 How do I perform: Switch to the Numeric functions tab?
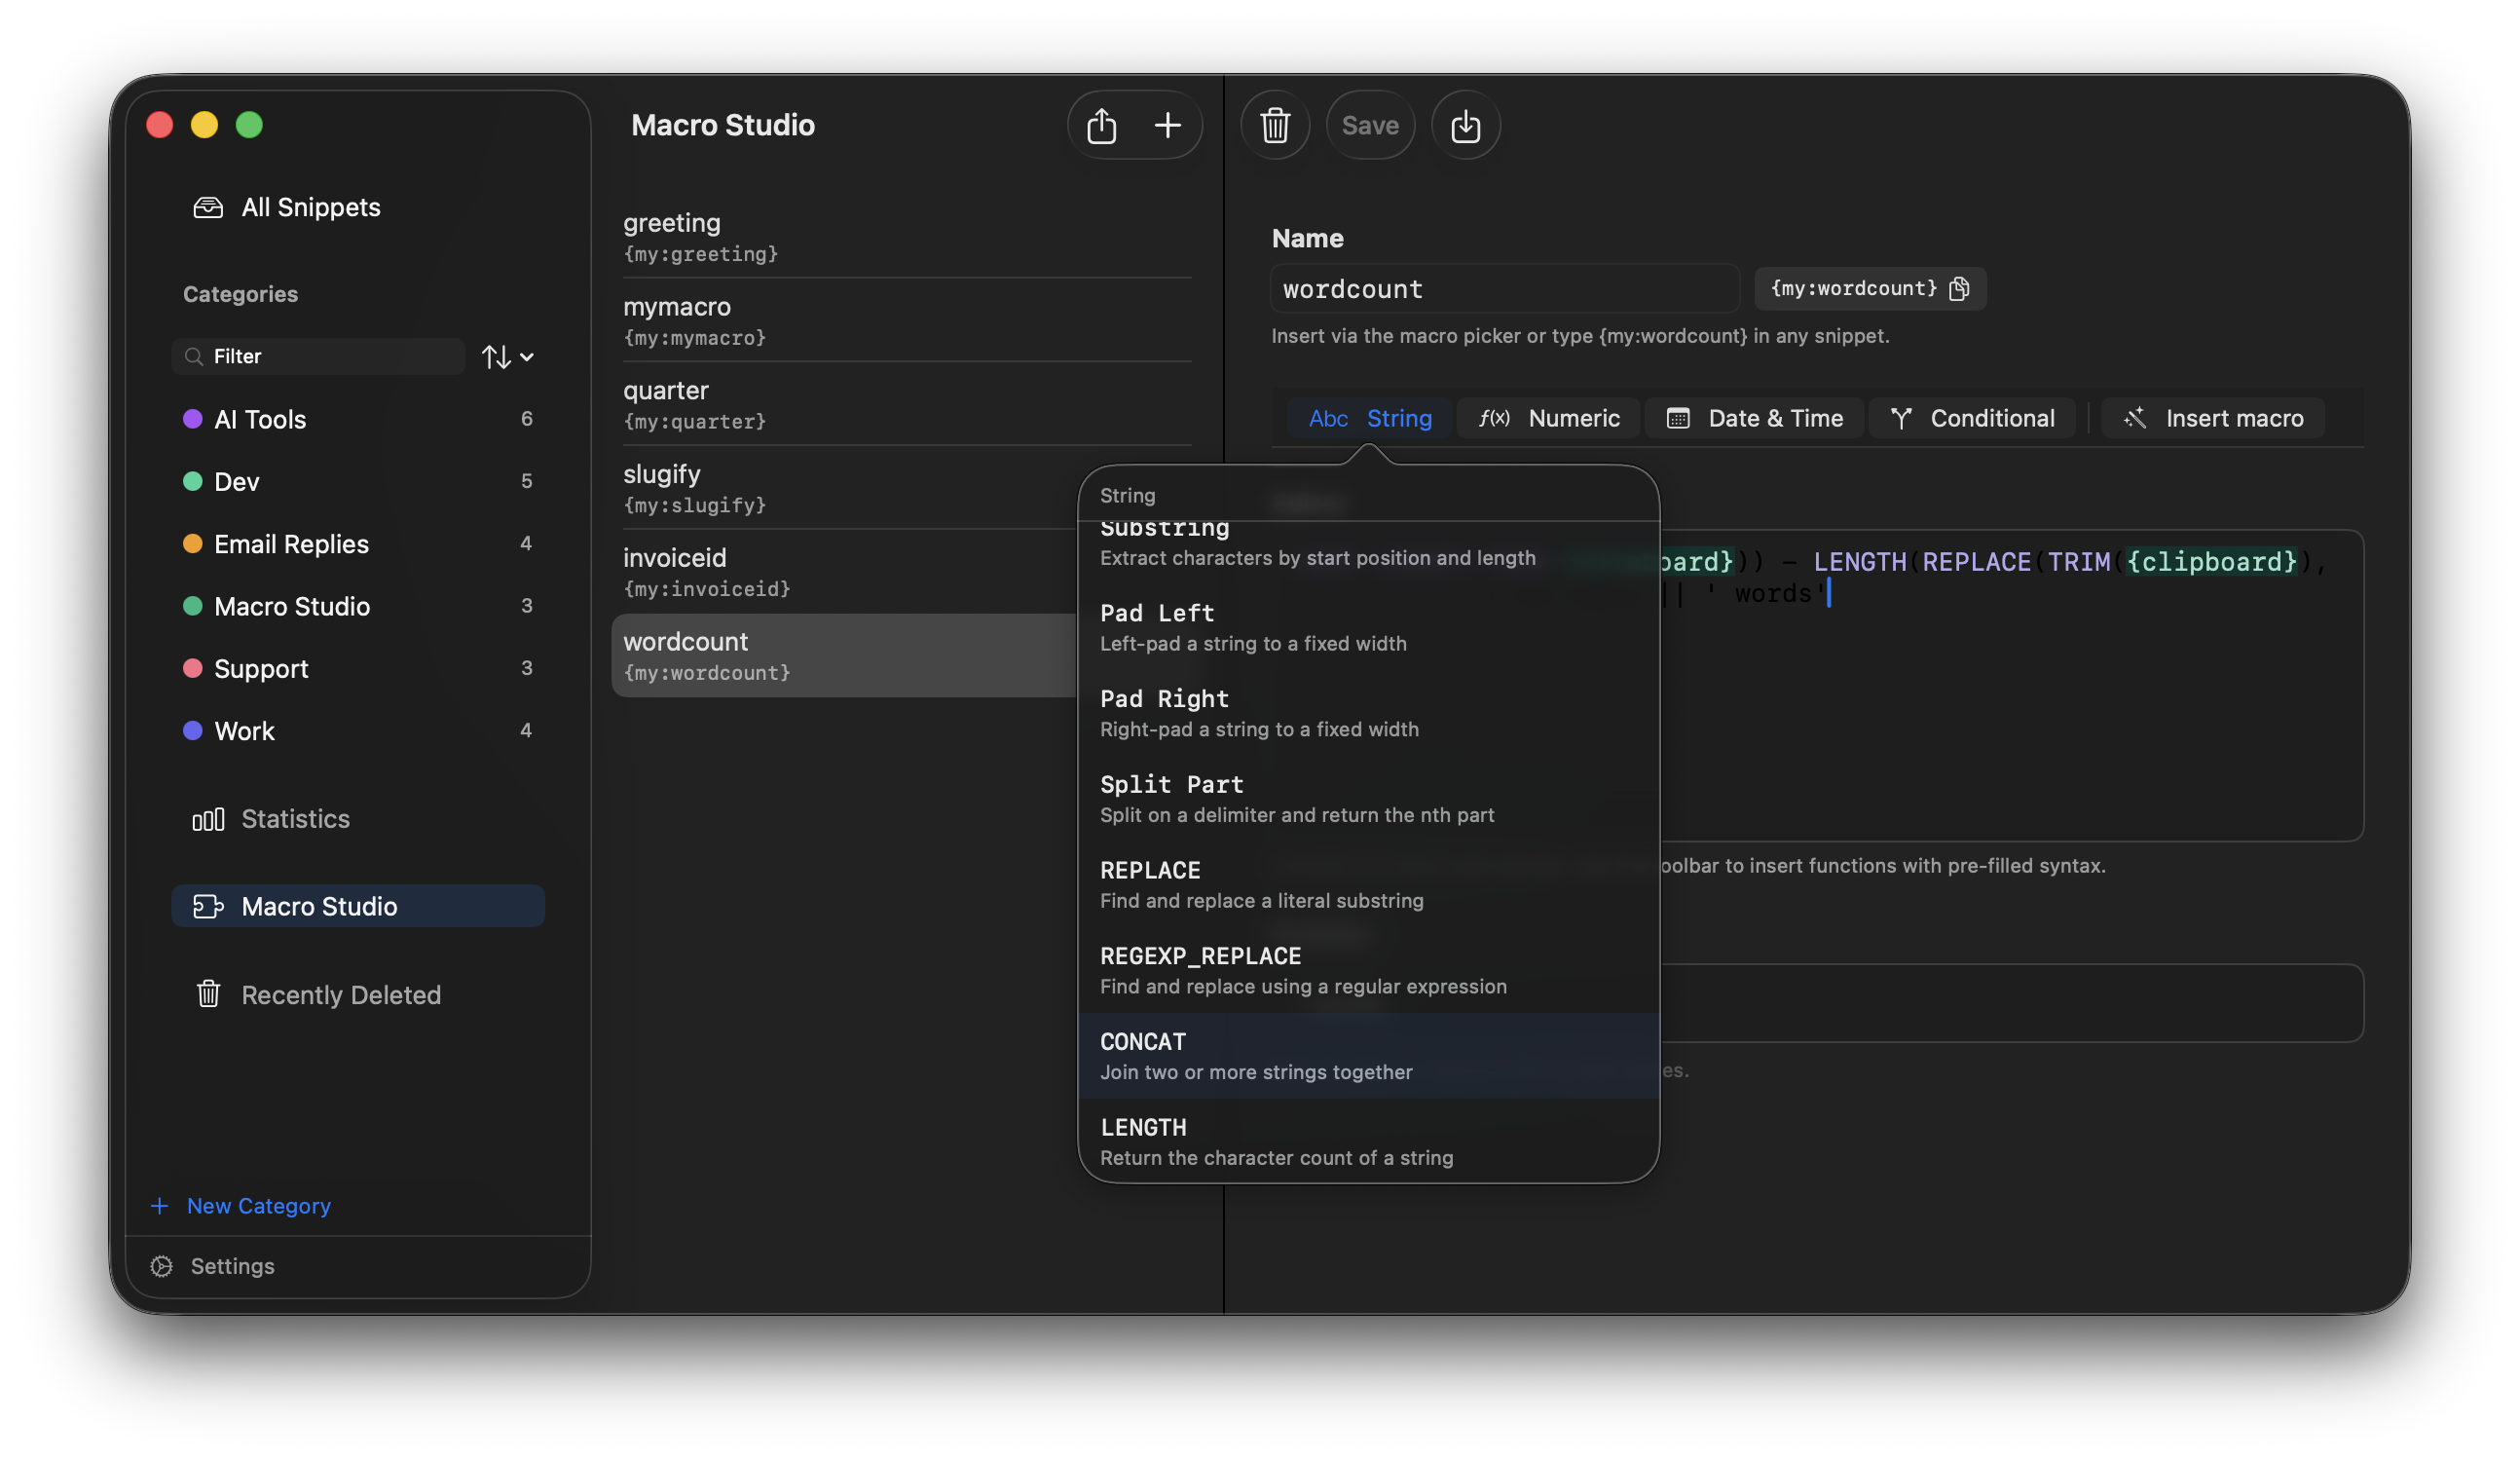coord(1548,418)
